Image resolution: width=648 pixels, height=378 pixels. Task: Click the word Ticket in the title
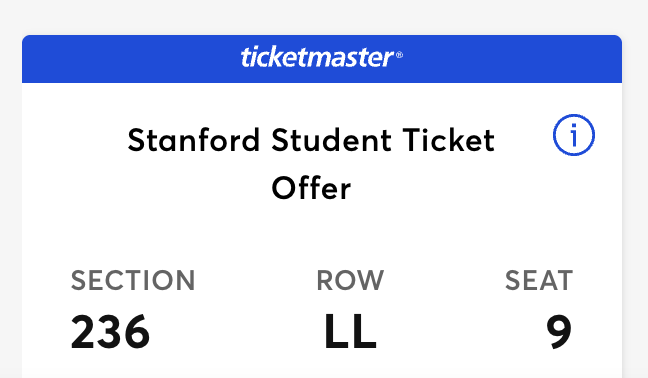(x=449, y=140)
